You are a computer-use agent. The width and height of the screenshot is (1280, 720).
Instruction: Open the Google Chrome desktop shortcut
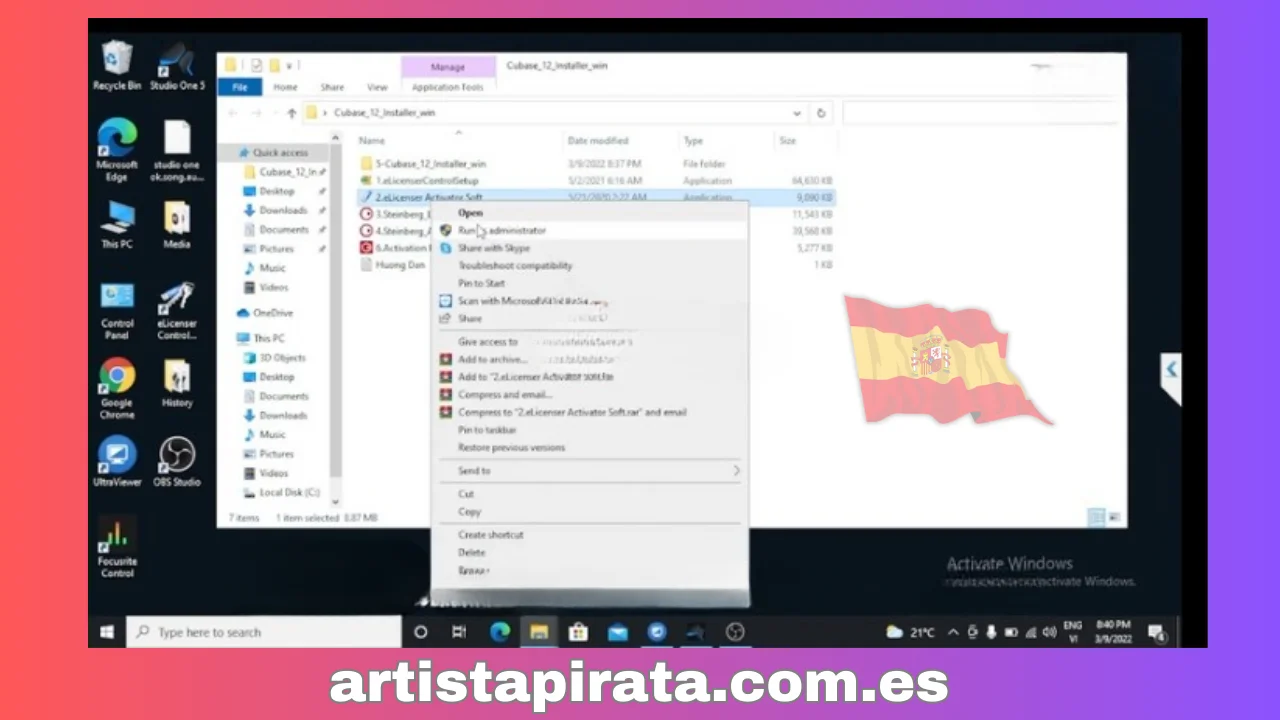click(116, 388)
